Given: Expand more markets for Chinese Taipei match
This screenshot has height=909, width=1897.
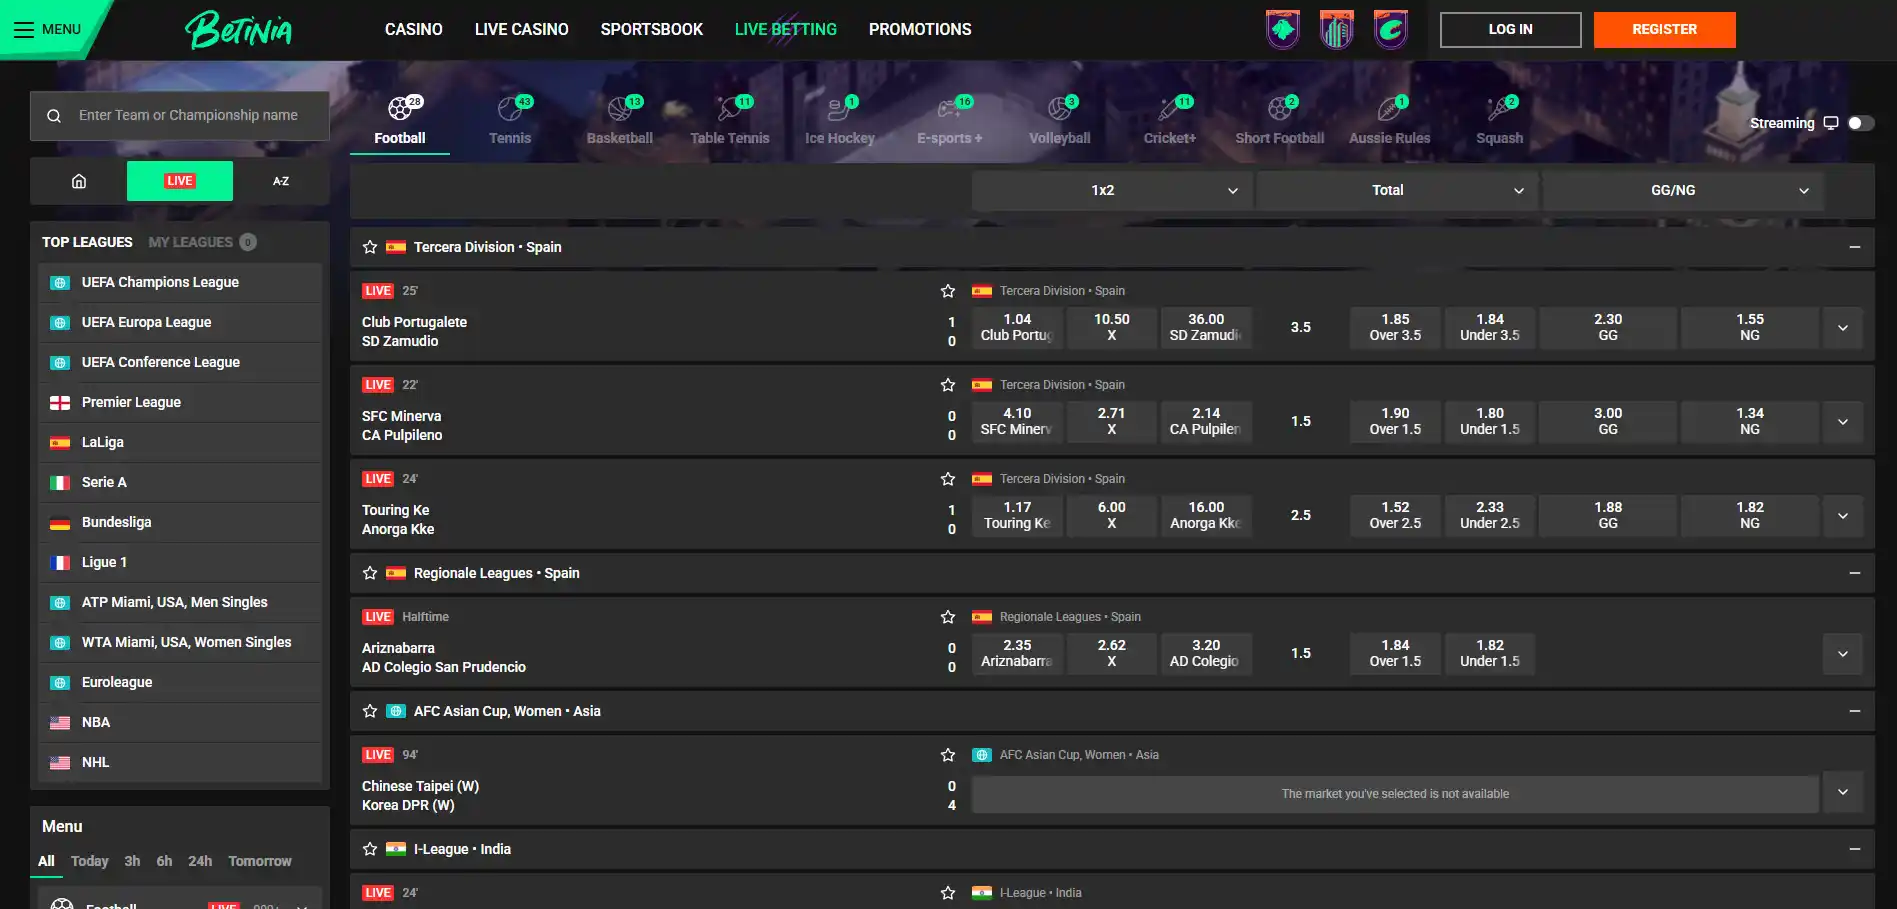Looking at the screenshot, I should pyautogui.click(x=1843, y=792).
